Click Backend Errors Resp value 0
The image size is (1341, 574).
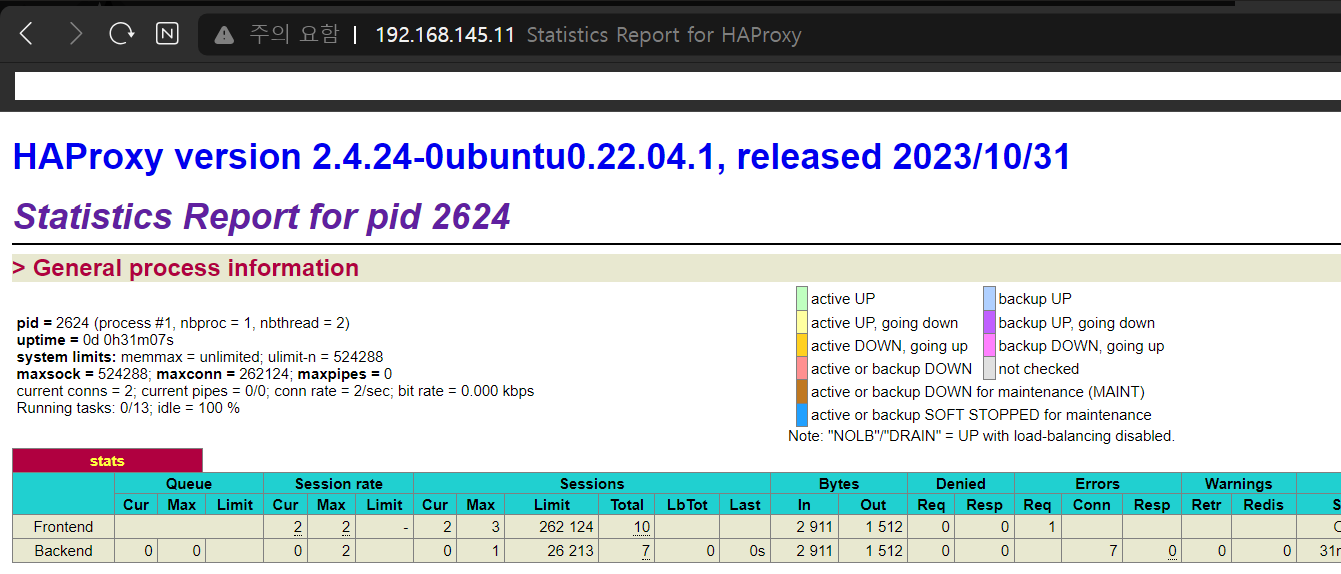coord(1172,551)
